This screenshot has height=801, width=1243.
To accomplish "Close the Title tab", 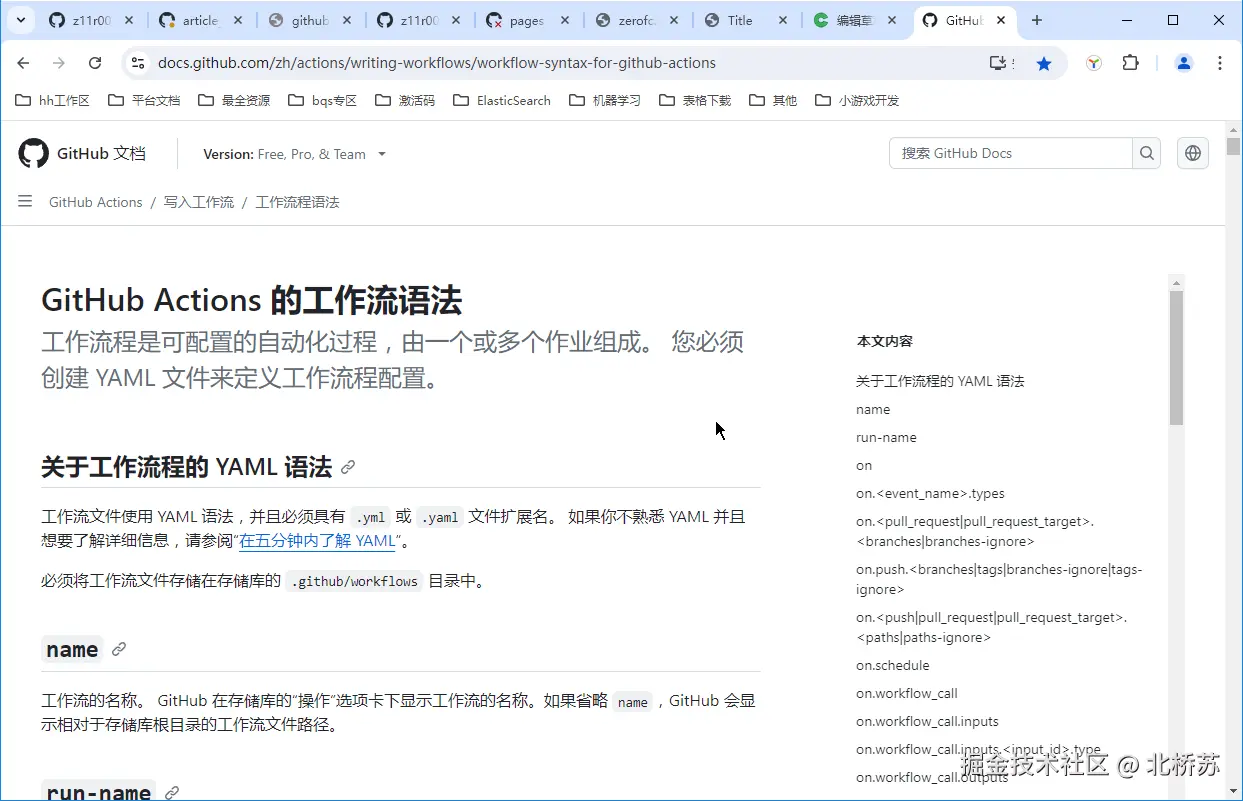I will coord(783,20).
